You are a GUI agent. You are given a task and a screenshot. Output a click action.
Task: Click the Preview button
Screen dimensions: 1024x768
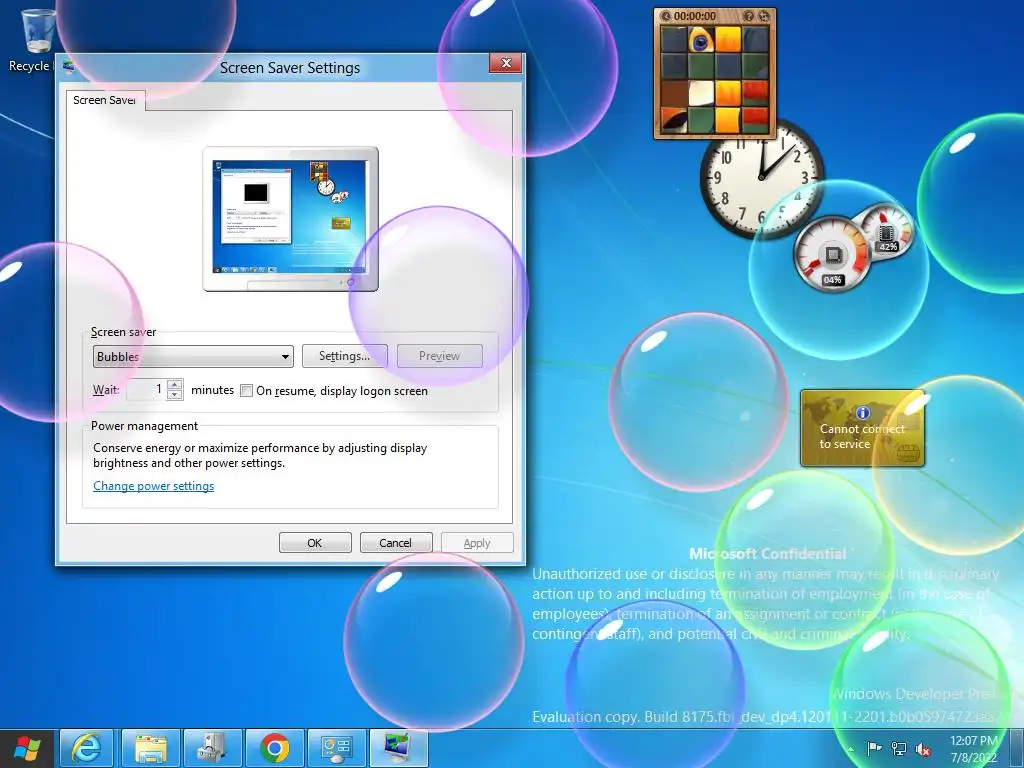tap(440, 356)
